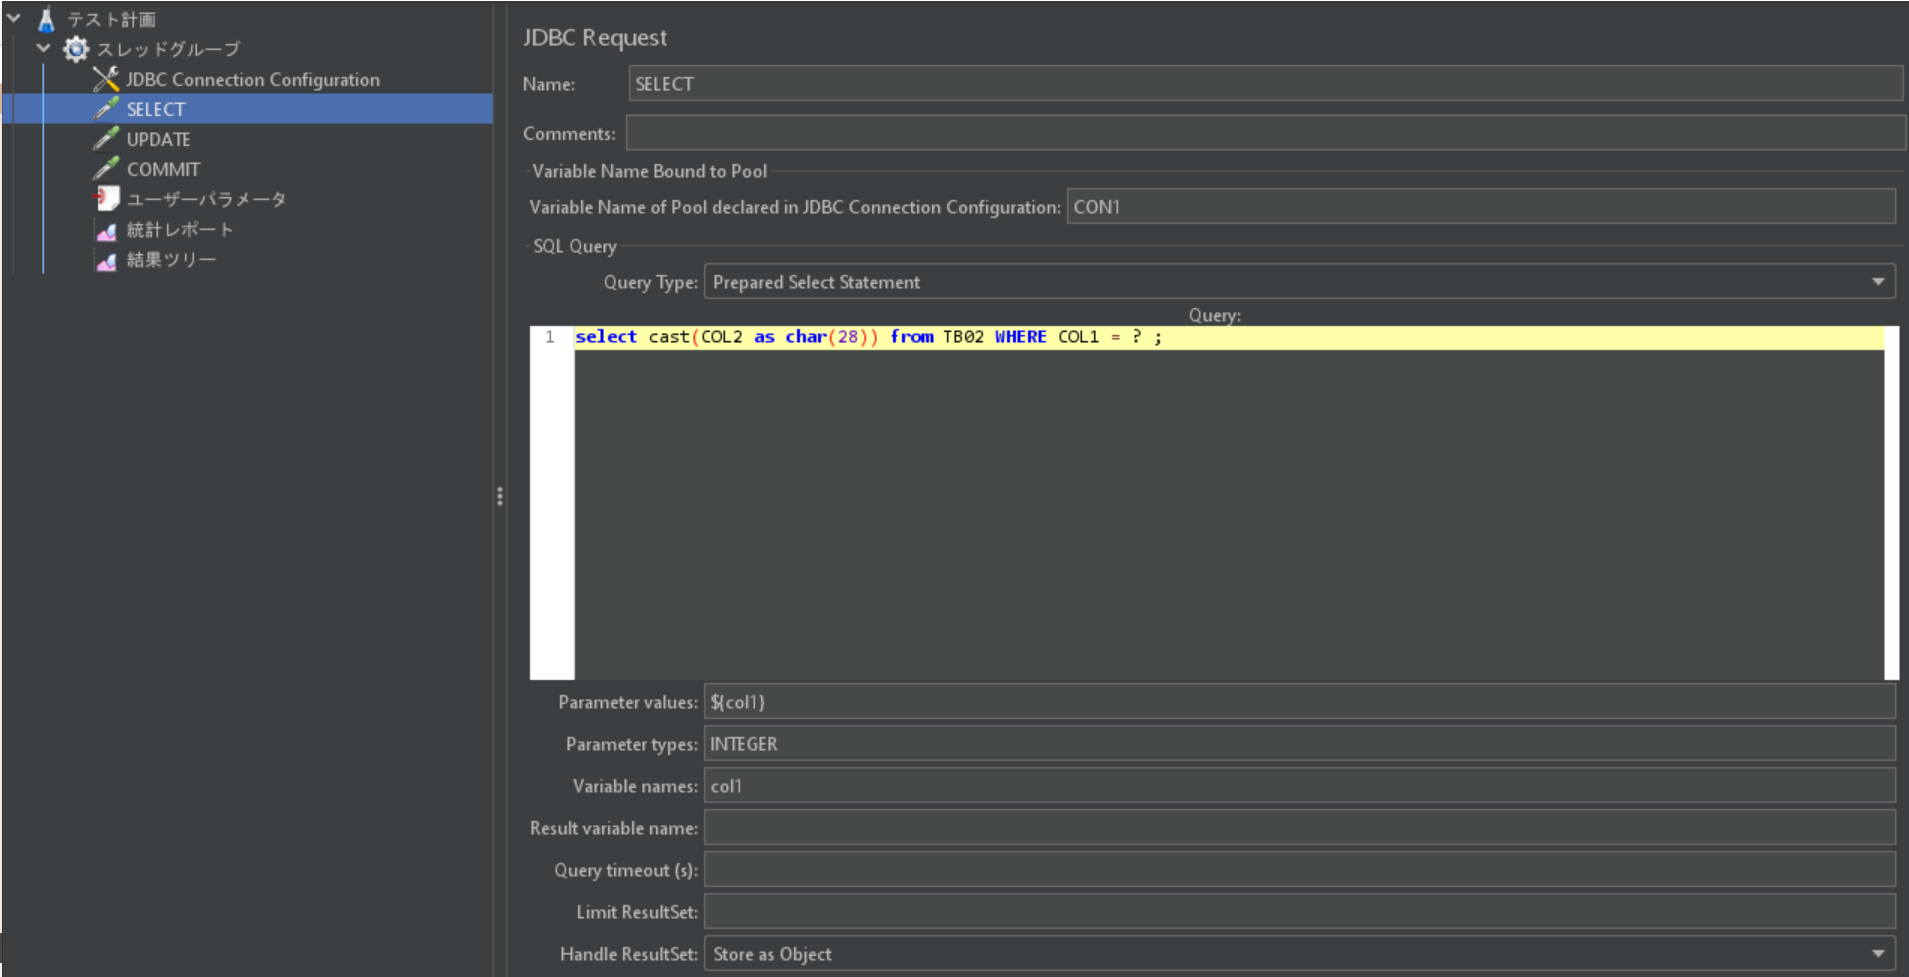
Task: Click the Parameter types field with INTEGER
Action: [1299, 743]
